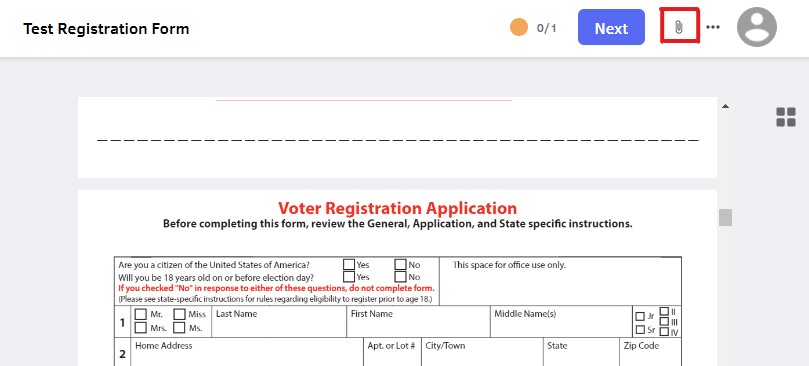Tick the Jr suffix checkbox
The image size is (809, 366).
tap(640, 316)
